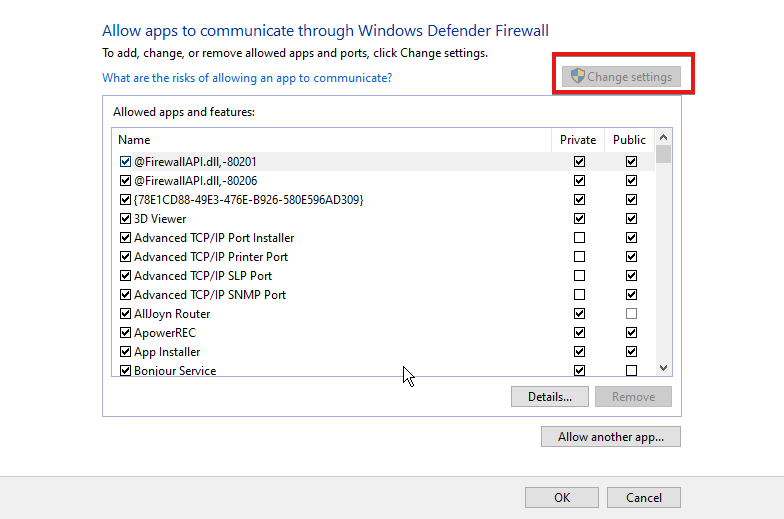Image resolution: width=784 pixels, height=519 pixels.
Task: Click the Name column header
Action: point(332,140)
